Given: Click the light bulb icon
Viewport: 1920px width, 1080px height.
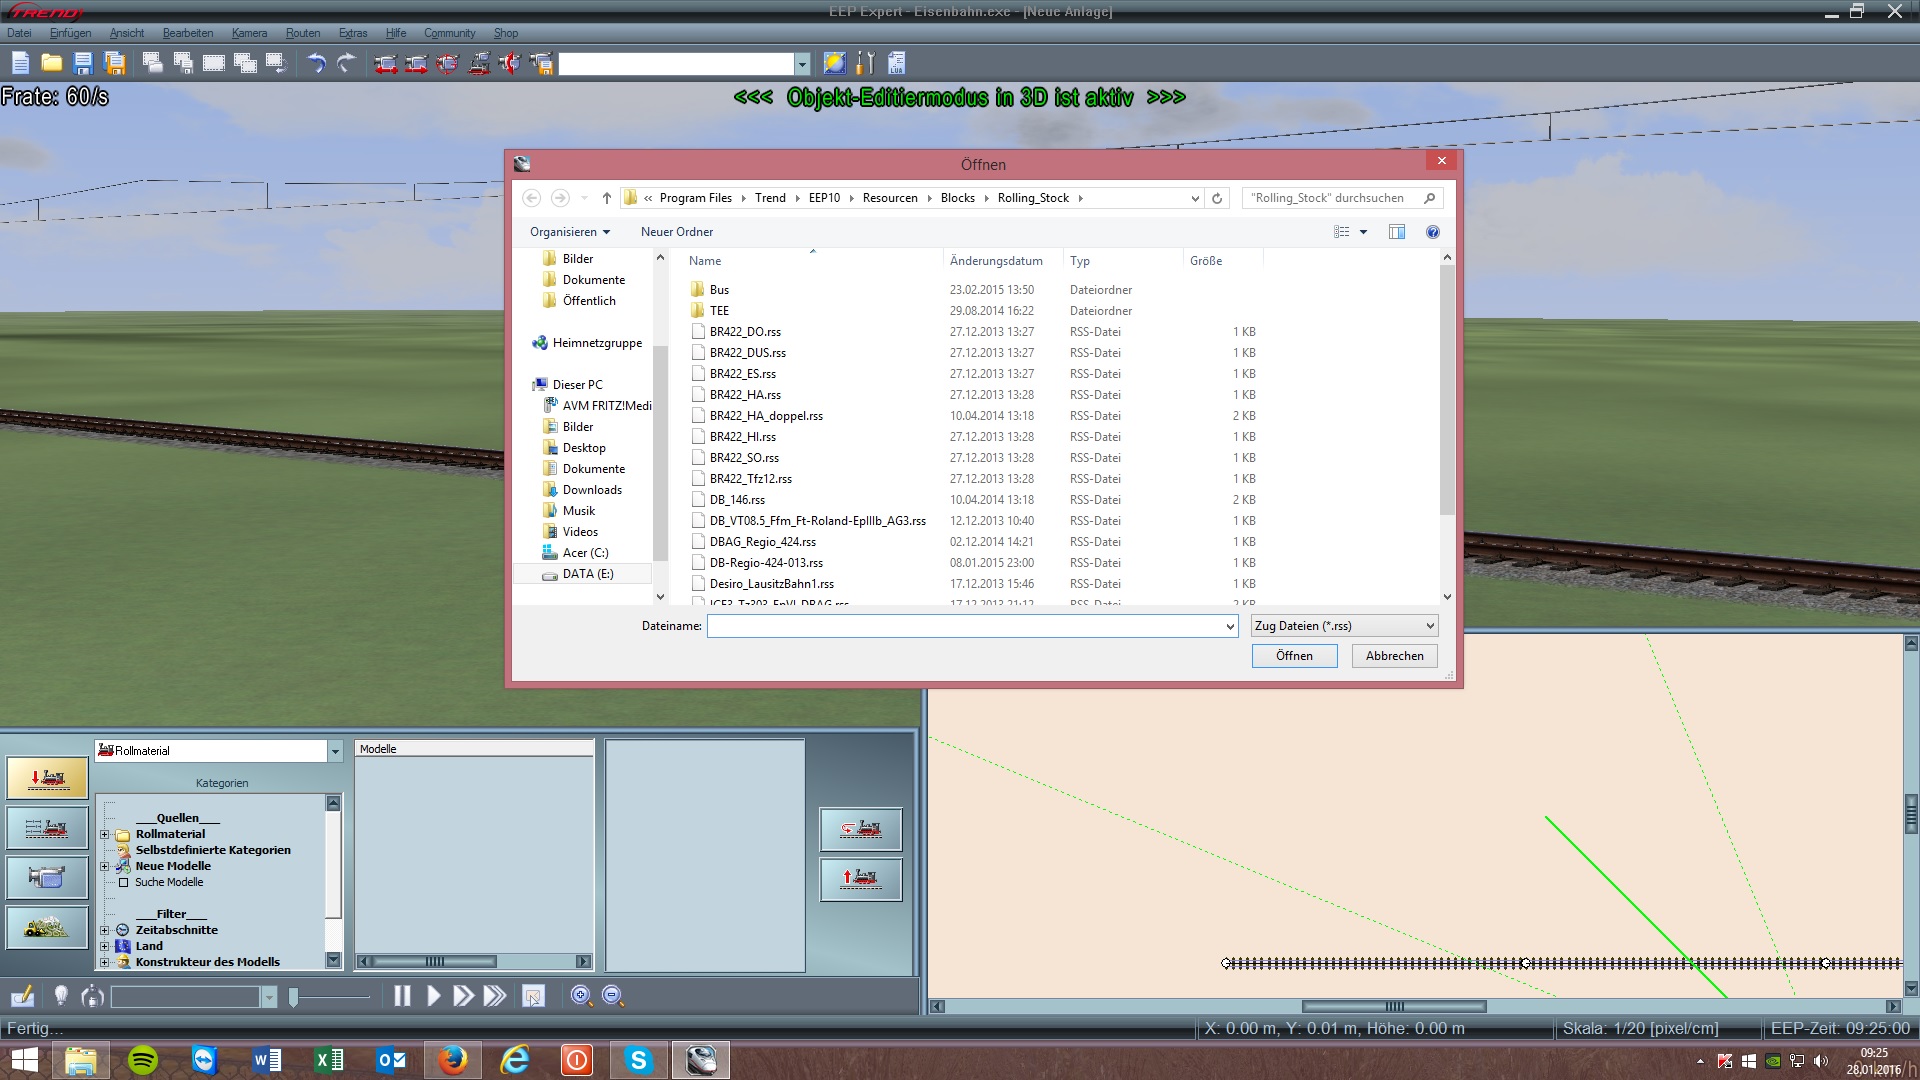Looking at the screenshot, I should pyautogui.click(x=61, y=996).
